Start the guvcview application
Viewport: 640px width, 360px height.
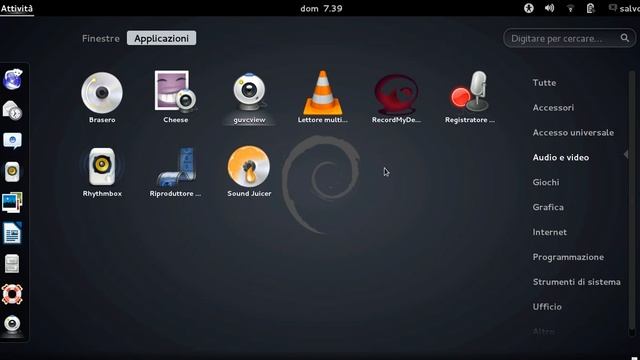(249, 97)
